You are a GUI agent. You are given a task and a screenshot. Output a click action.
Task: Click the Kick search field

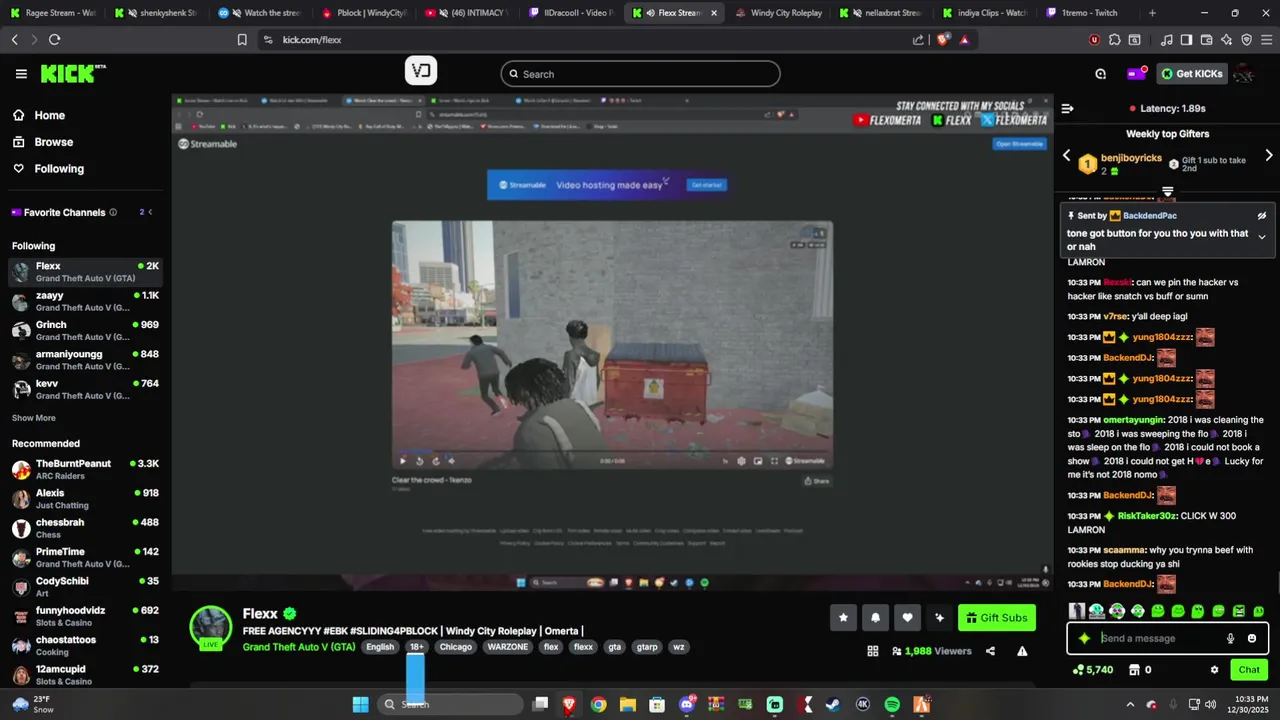tap(640, 74)
